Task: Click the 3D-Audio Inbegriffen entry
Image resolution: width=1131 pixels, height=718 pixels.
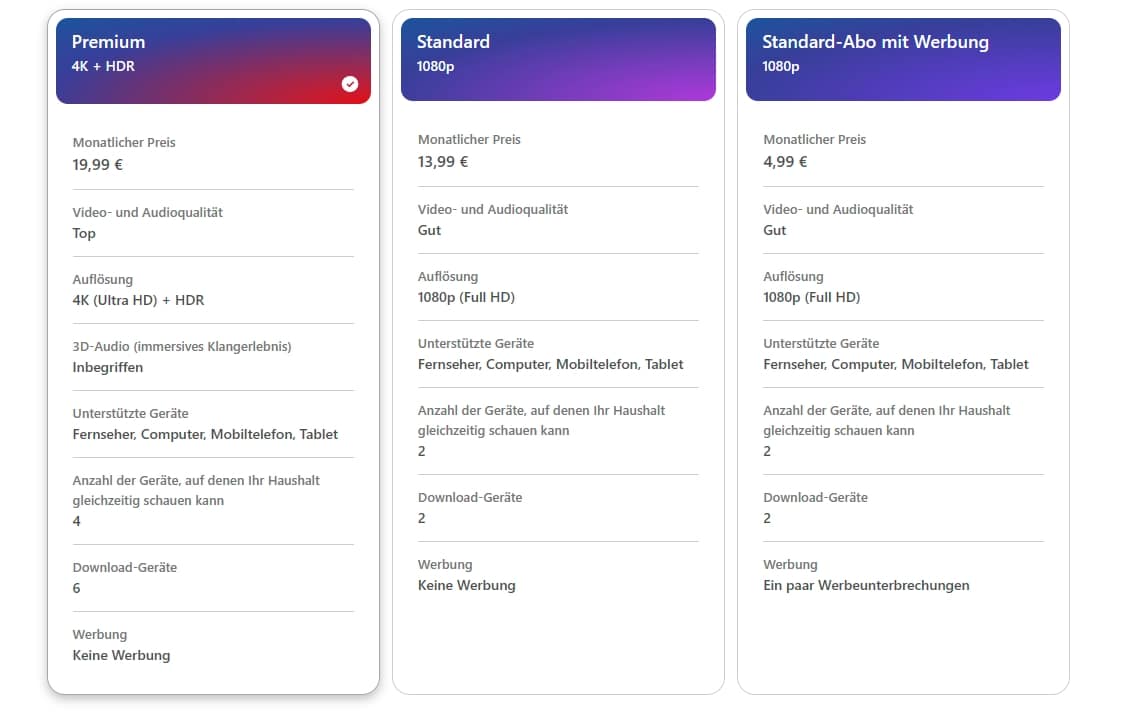Action: [x=108, y=367]
